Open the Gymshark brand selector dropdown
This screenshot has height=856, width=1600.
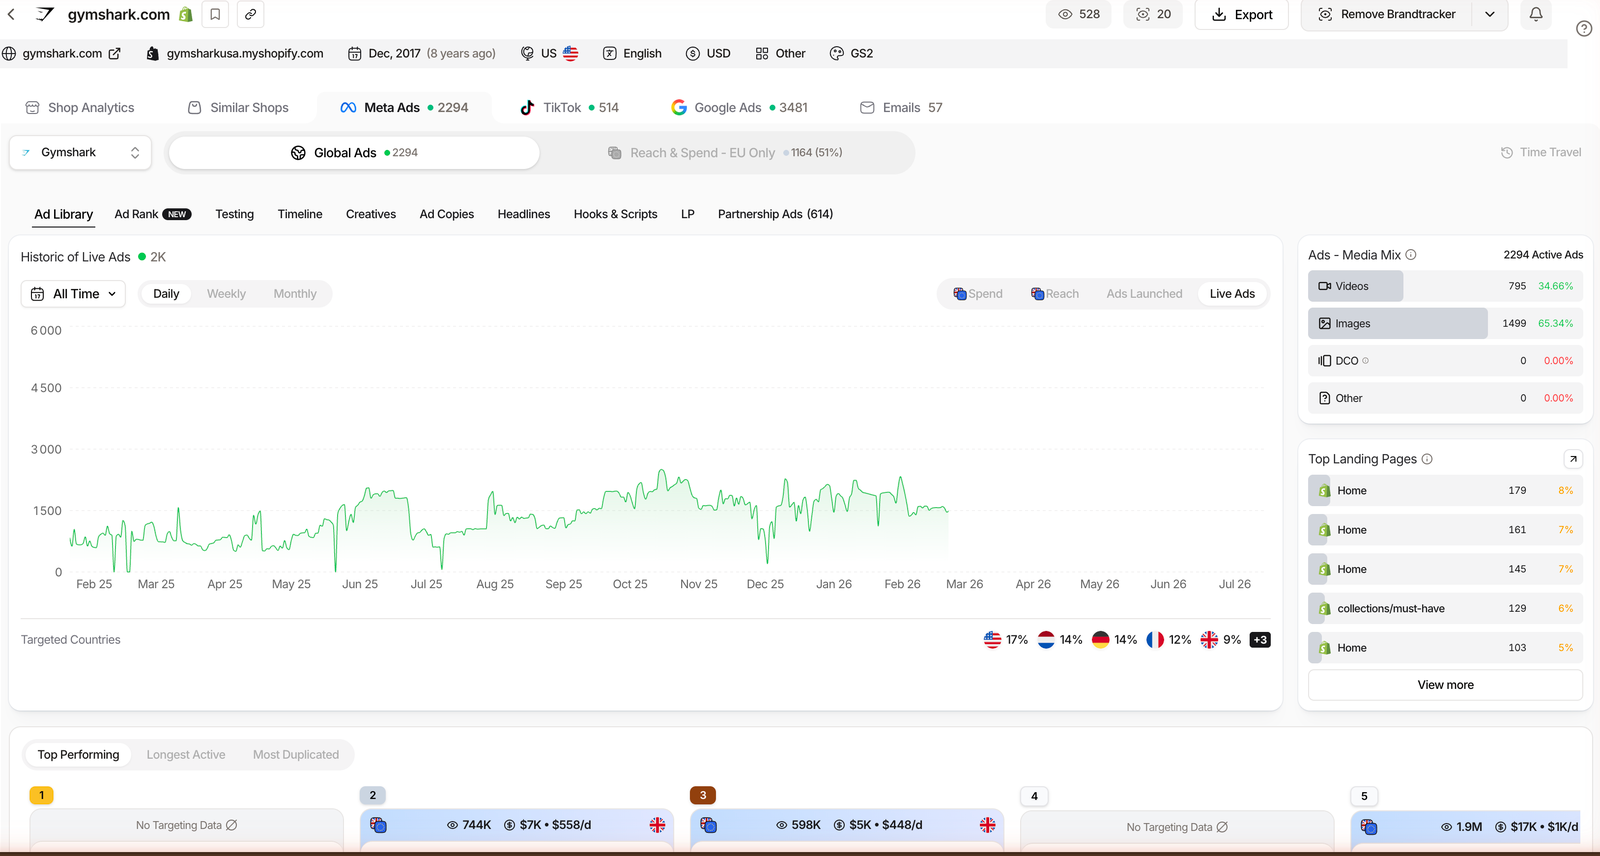pyautogui.click(x=81, y=153)
